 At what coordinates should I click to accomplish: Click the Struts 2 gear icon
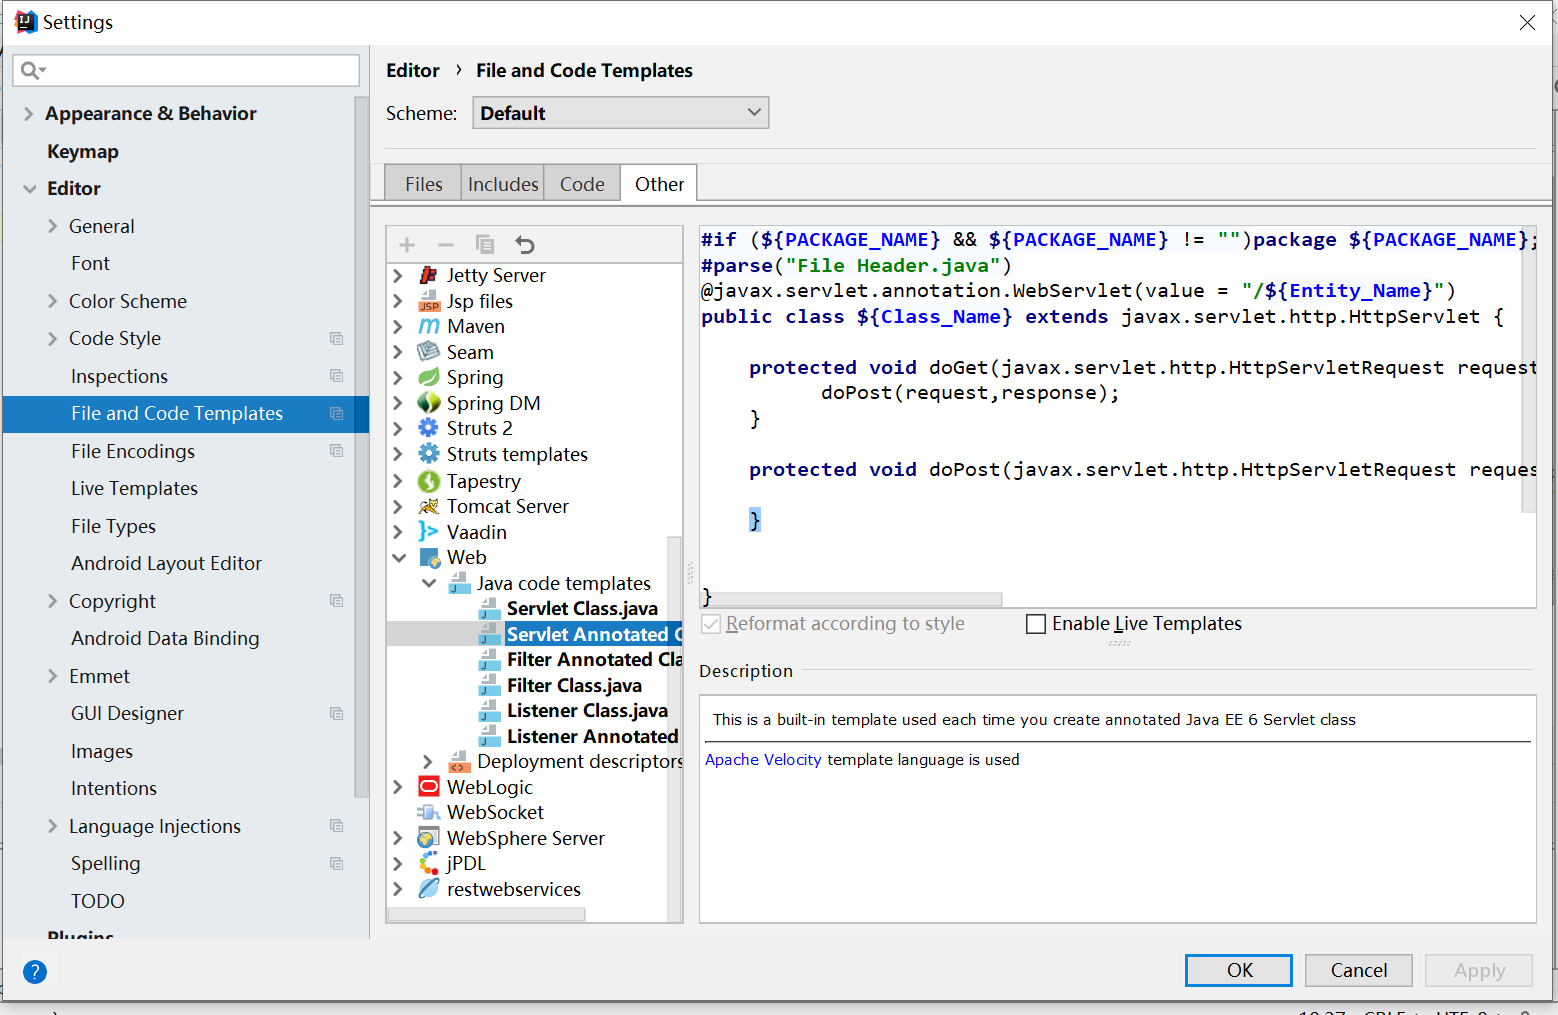point(429,428)
